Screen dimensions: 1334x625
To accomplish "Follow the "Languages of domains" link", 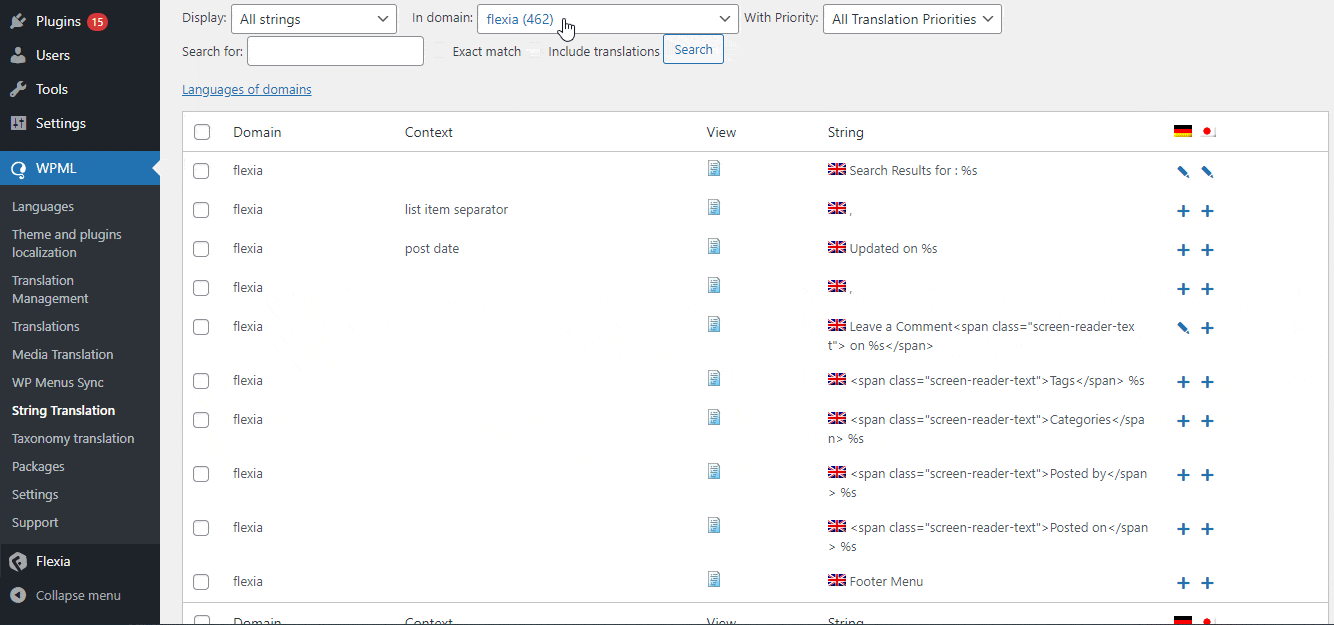I will (247, 90).
